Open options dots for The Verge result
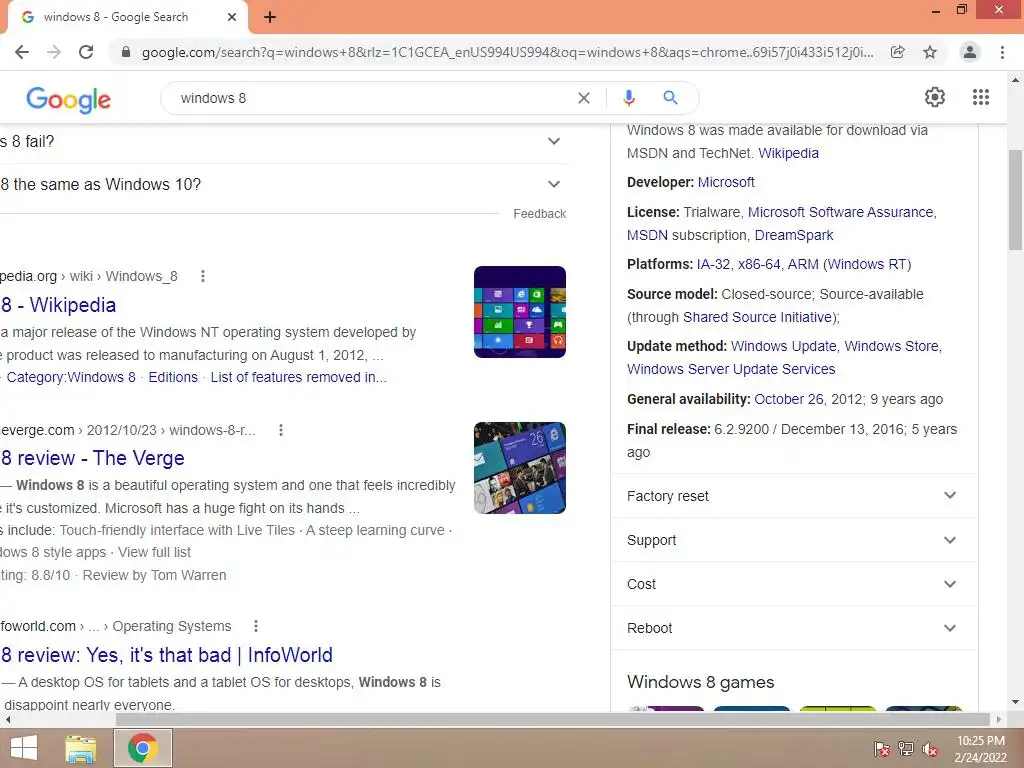The width and height of the screenshot is (1024, 768). tap(281, 430)
